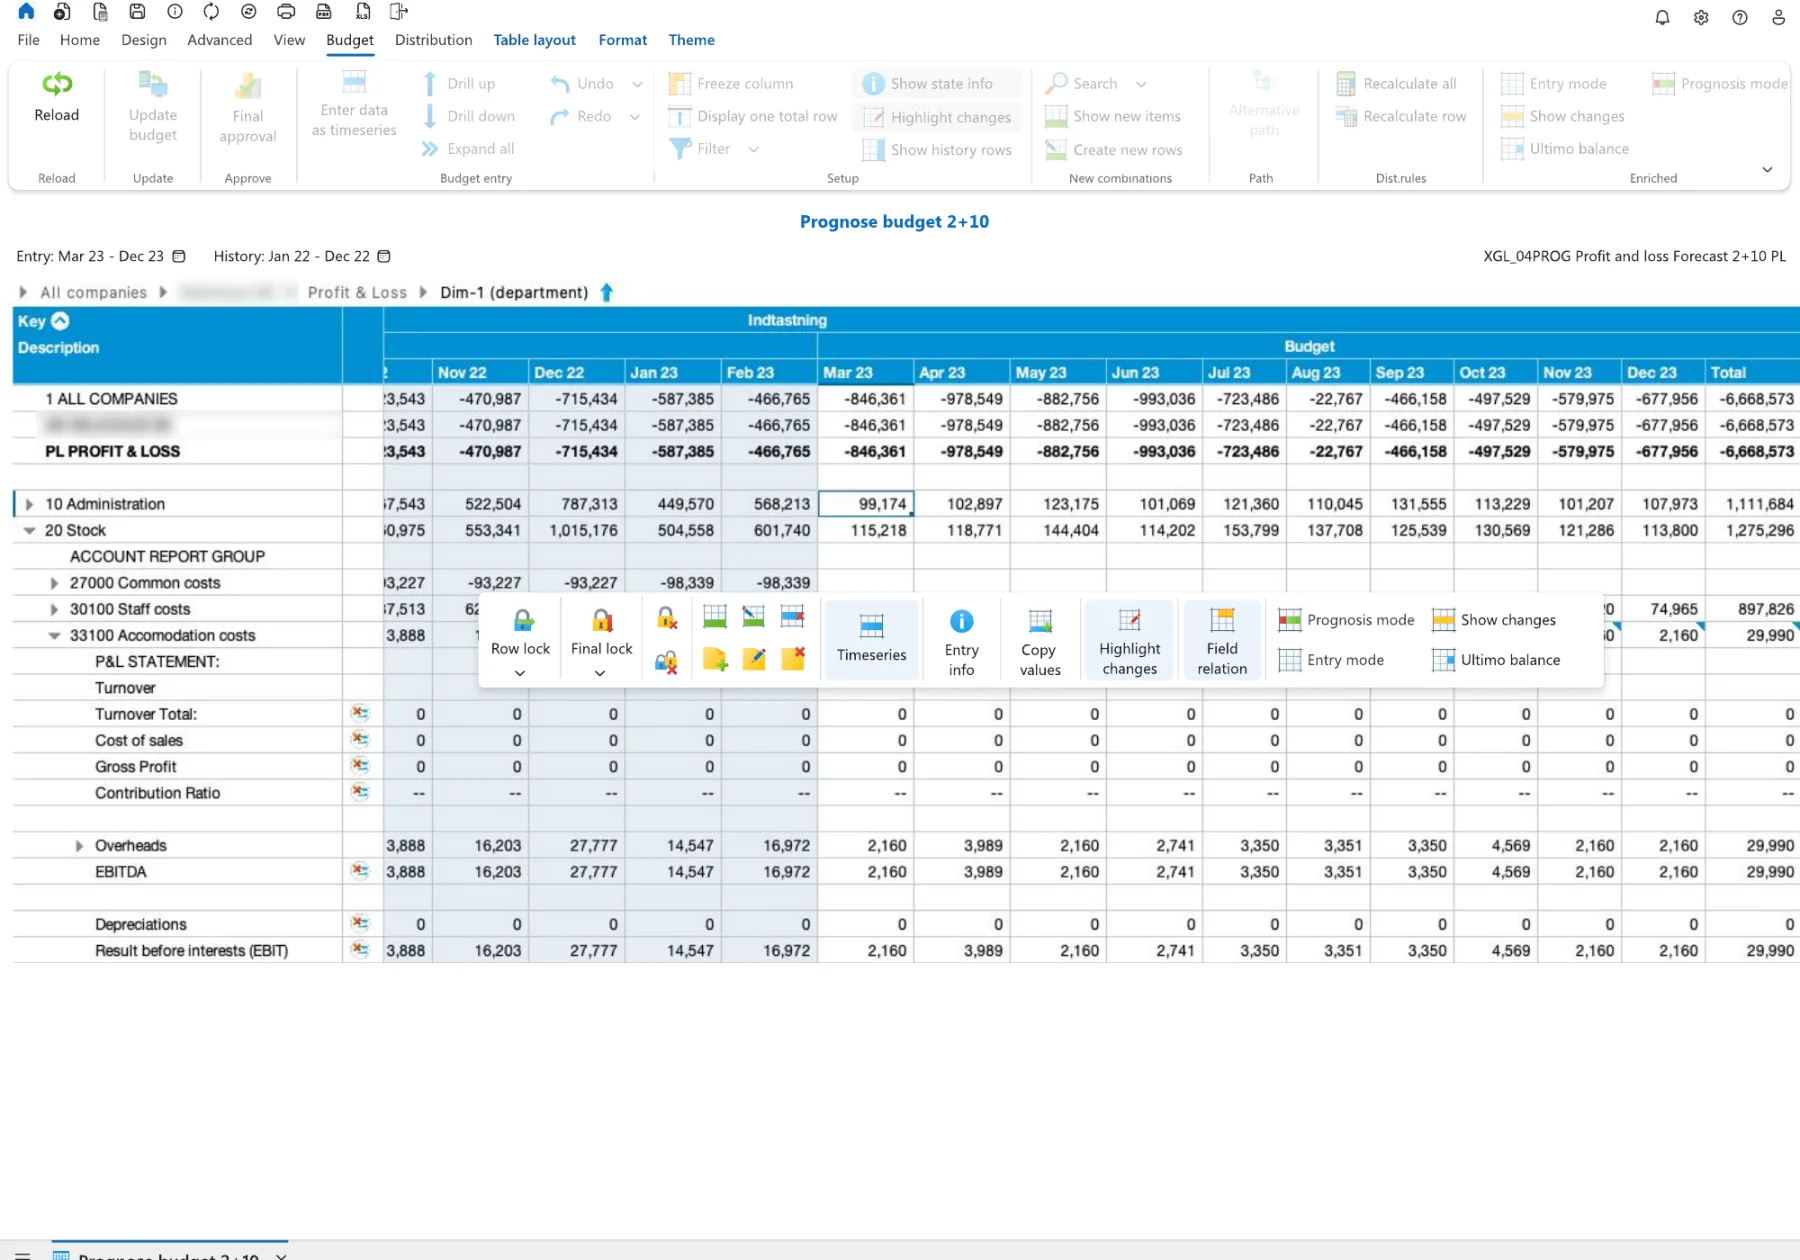Expand the 27000 Common costs row
This screenshot has width=1800, height=1260.
(54, 583)
